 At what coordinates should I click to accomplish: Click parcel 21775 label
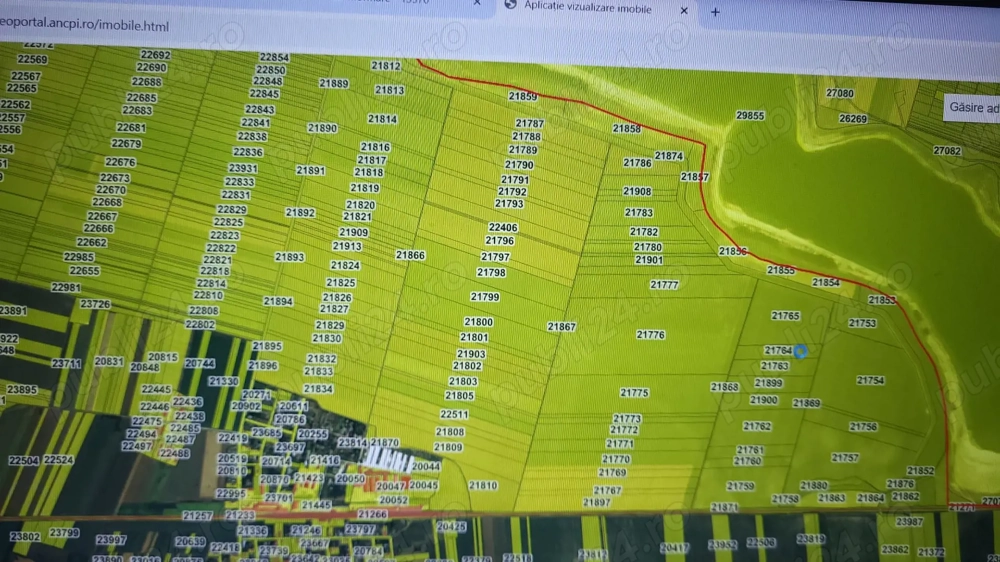(x=634, y=393)
